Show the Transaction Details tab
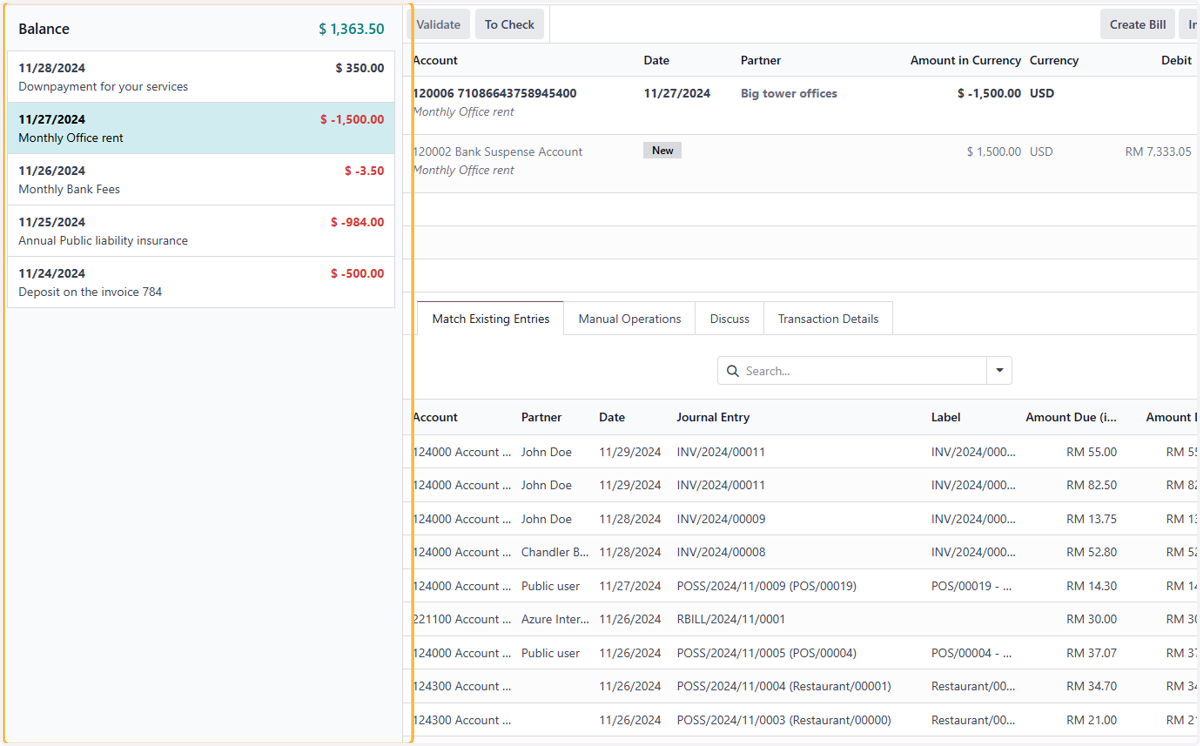The height and width of the screenshot is (746, 1200). click(x=828, y=319)
